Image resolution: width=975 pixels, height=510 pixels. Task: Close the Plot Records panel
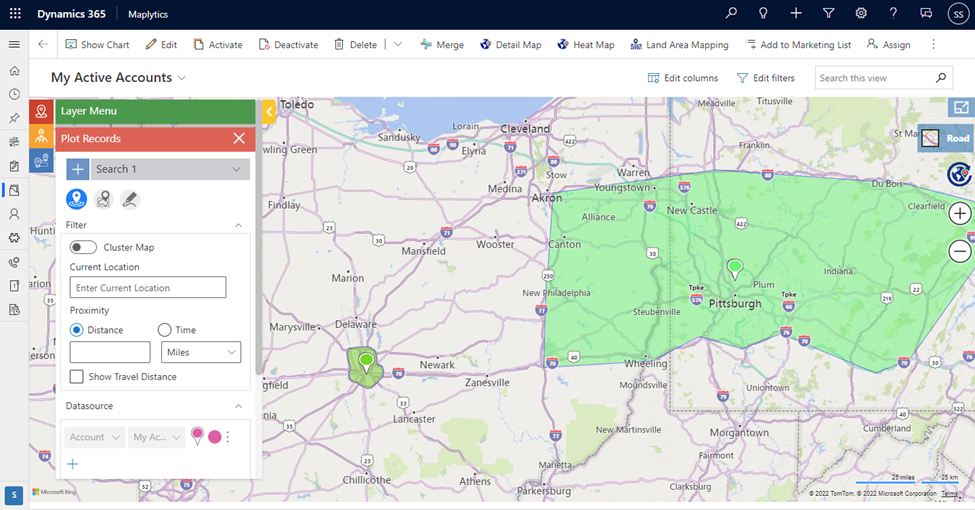click(x=239, y=138)
